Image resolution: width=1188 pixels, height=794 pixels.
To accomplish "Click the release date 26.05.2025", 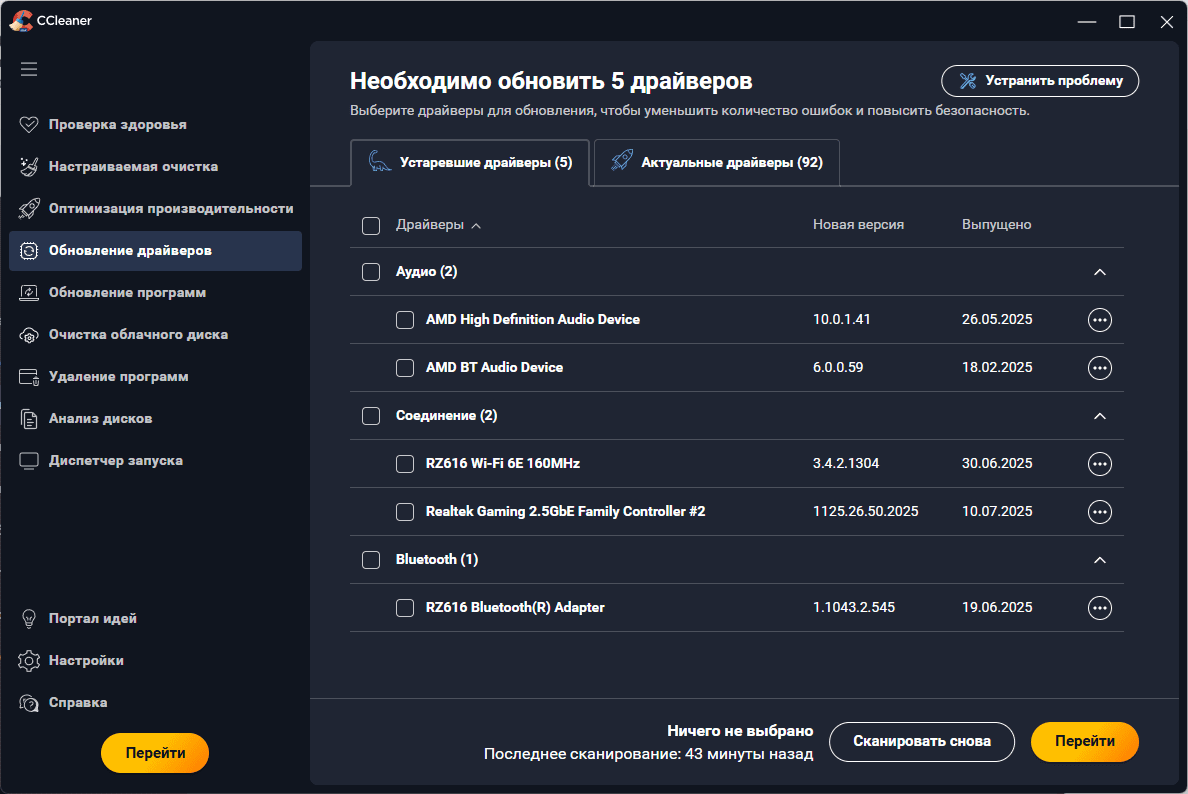I will [997, 320].
